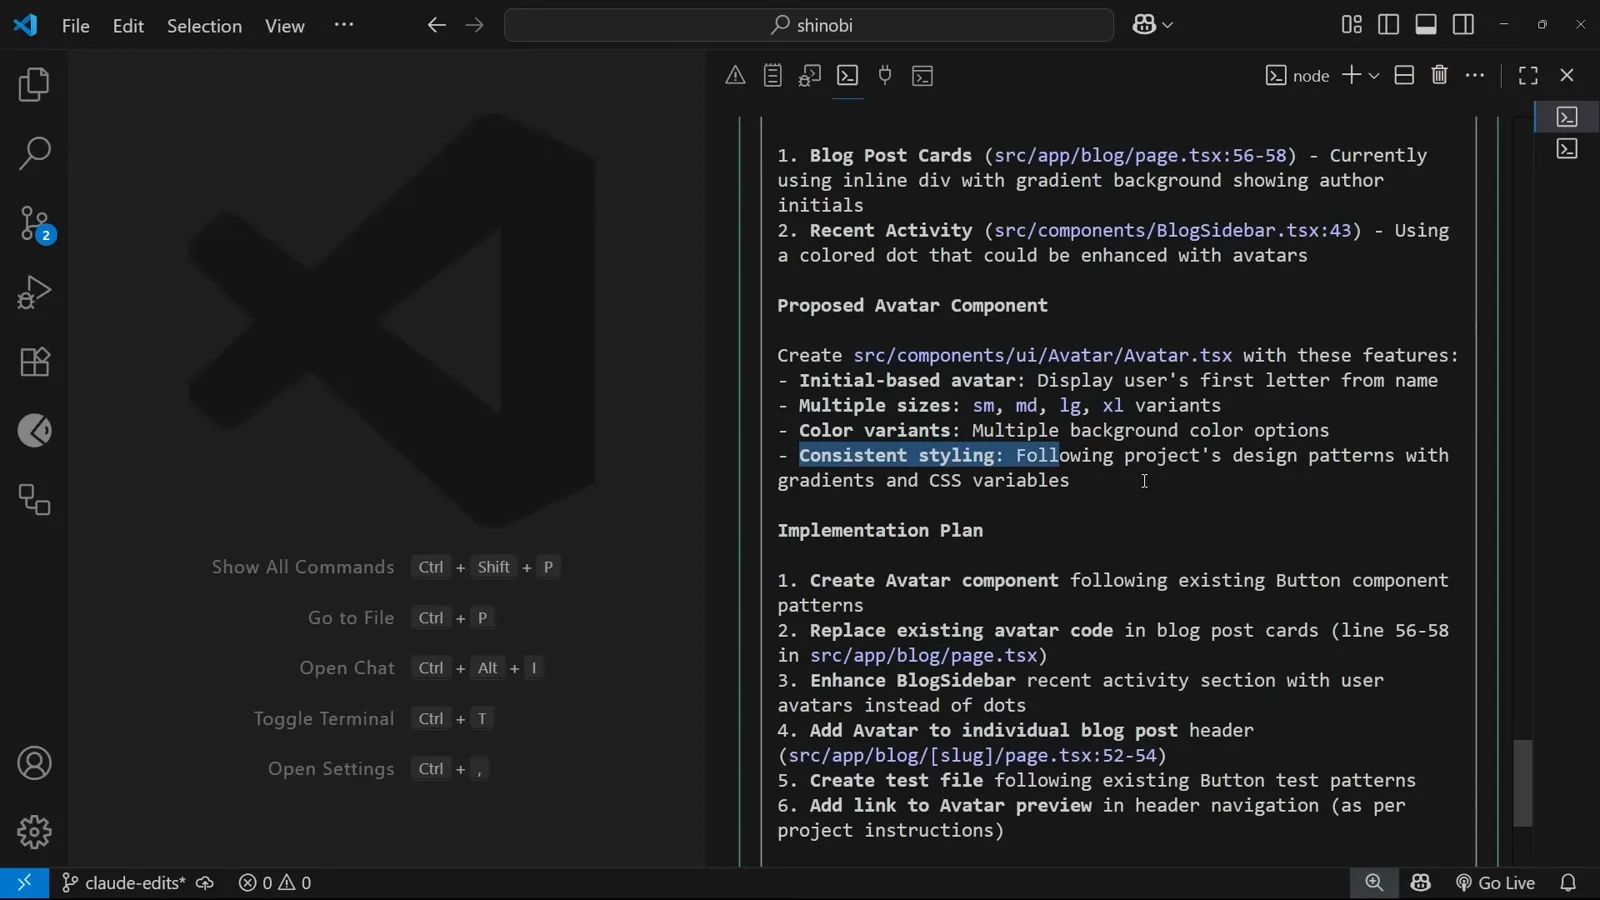Open the View menu
Screen dimensions: 1600x900
point(285,26)
